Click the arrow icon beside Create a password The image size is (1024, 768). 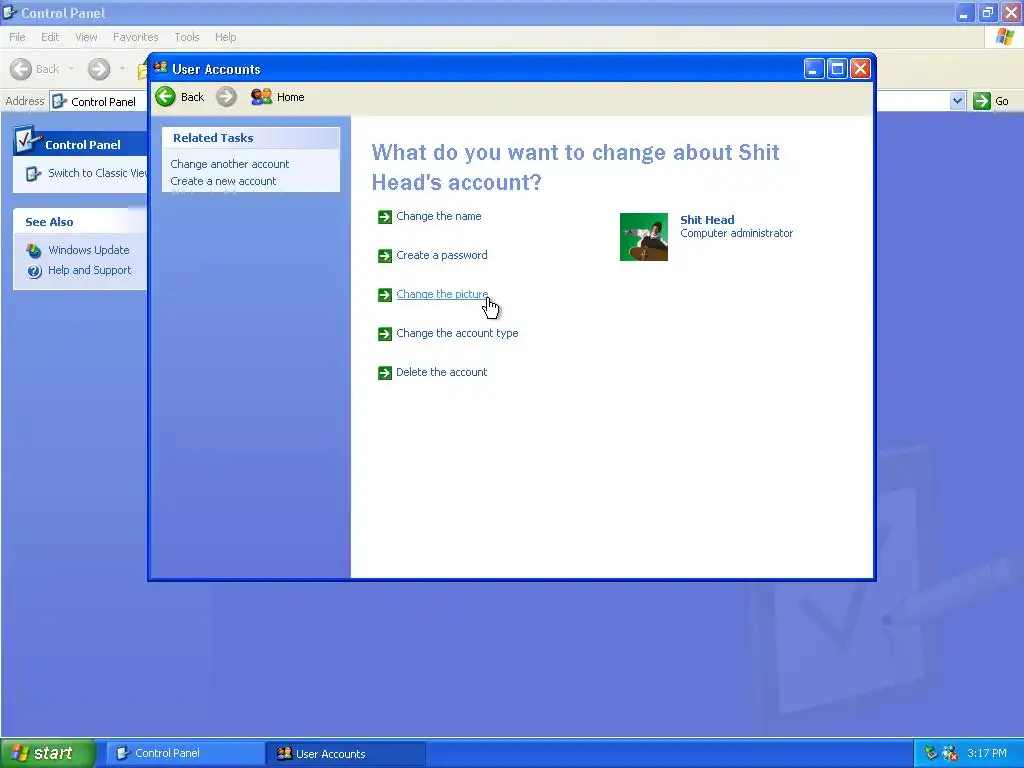click(x=385, y=256)
